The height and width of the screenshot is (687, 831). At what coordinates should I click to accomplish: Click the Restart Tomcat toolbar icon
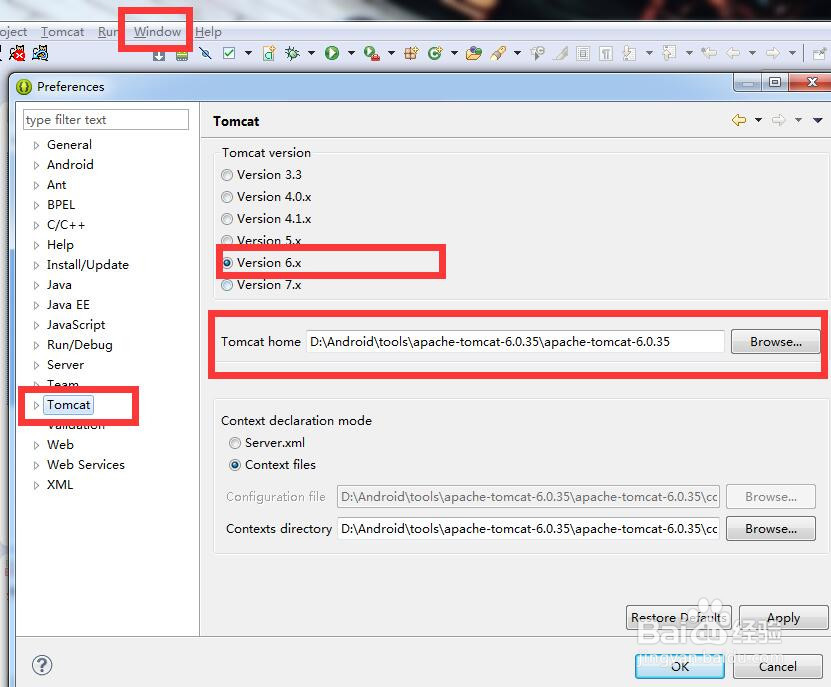click(x=40, y=53)
